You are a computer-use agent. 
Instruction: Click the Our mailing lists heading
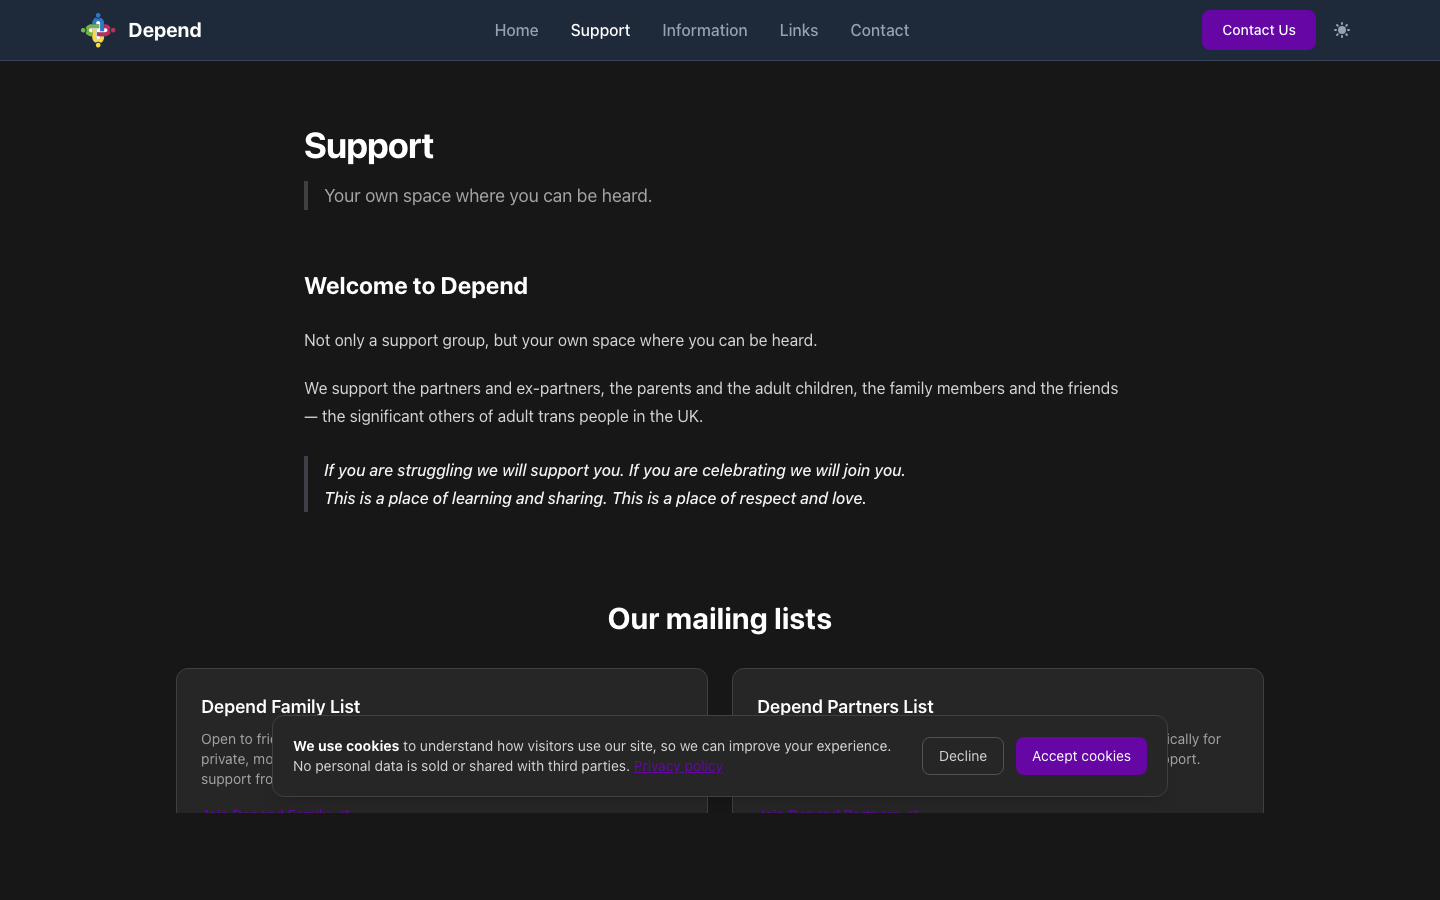point(719,619)
